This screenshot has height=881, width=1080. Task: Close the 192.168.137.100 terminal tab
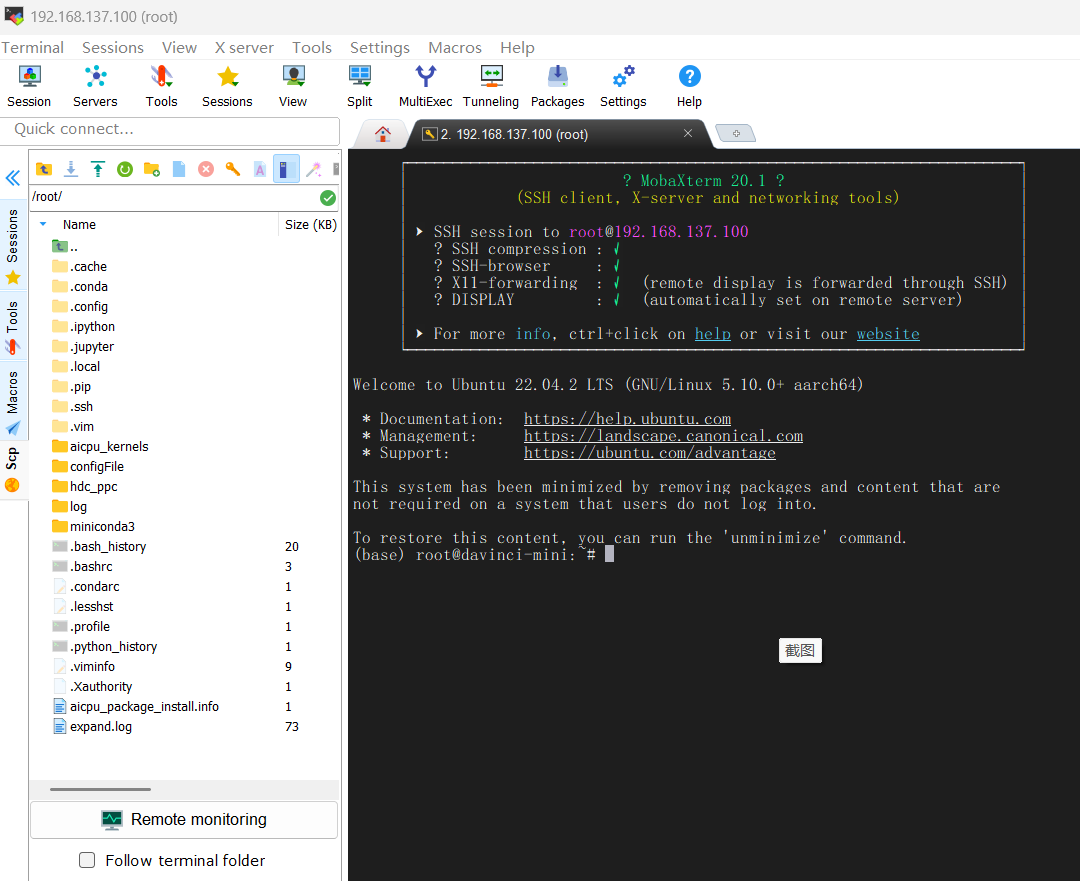coord(687,133)
